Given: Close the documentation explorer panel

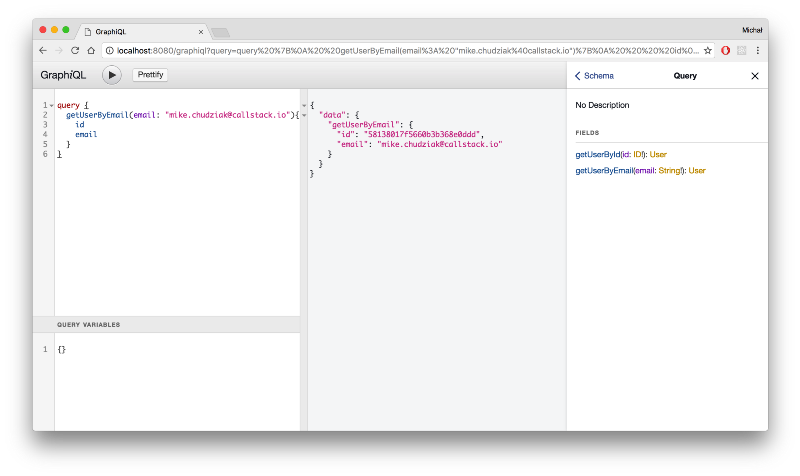Looking at the screenshot, I should pyautogui.click(x=755, y=76).
